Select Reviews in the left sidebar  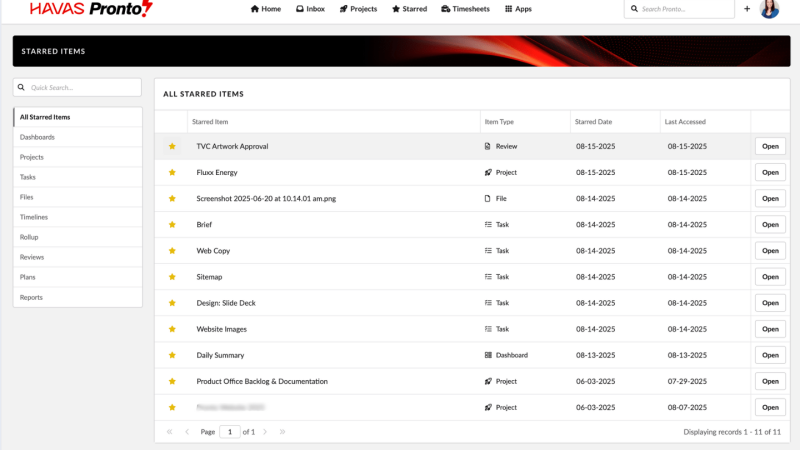tap(32, 257)
